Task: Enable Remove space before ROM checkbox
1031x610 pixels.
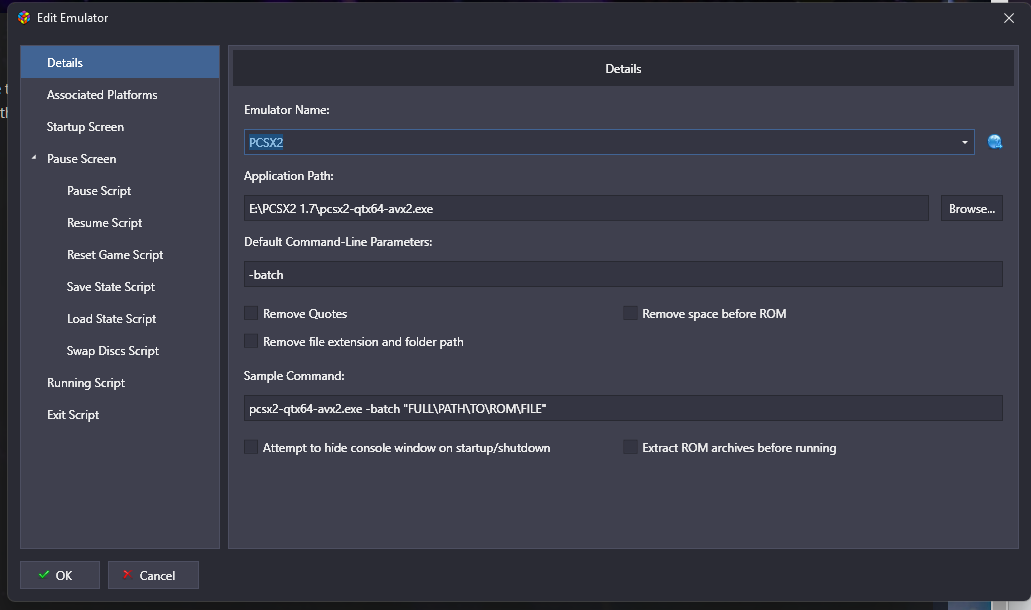Action: point(630,313)
